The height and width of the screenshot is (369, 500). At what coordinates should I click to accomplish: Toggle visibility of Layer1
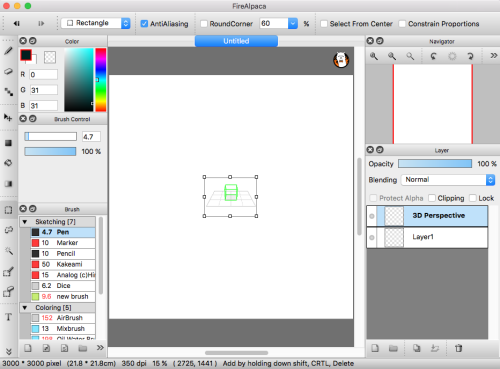tap(372, 237)
